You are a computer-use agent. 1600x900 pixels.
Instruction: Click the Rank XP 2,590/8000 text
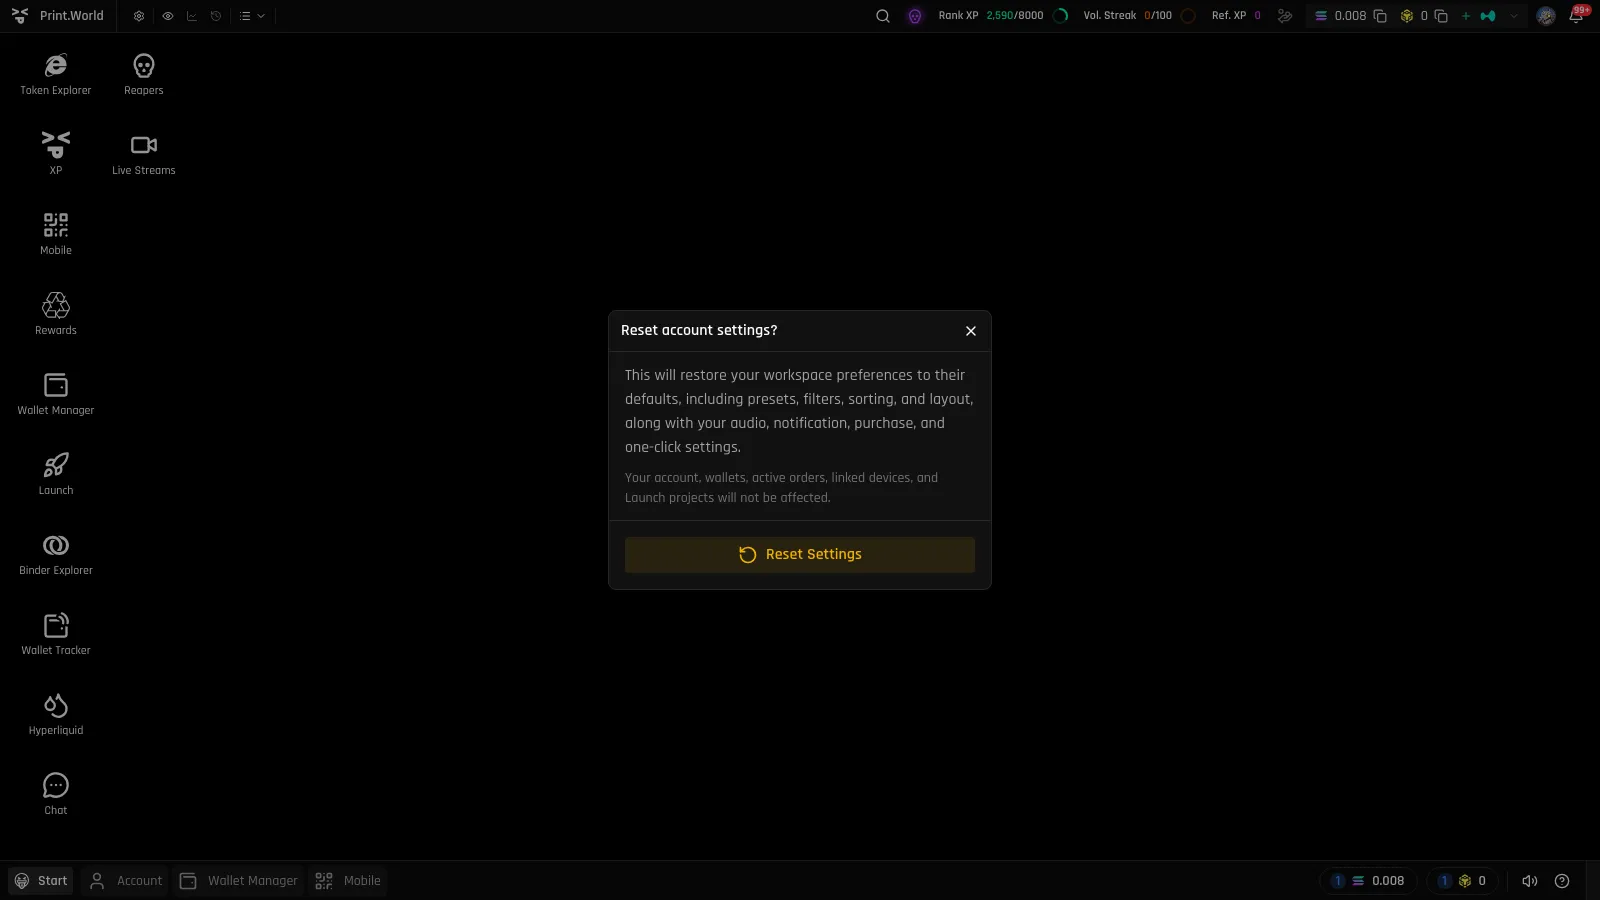991,16
